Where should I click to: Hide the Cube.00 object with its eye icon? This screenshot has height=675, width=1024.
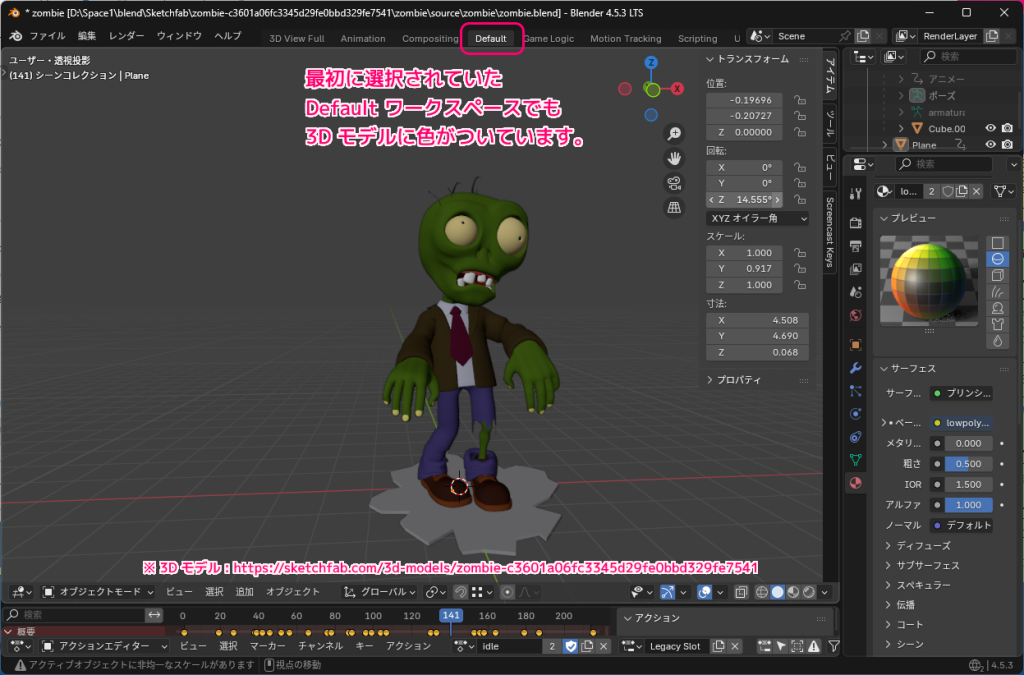990,128
